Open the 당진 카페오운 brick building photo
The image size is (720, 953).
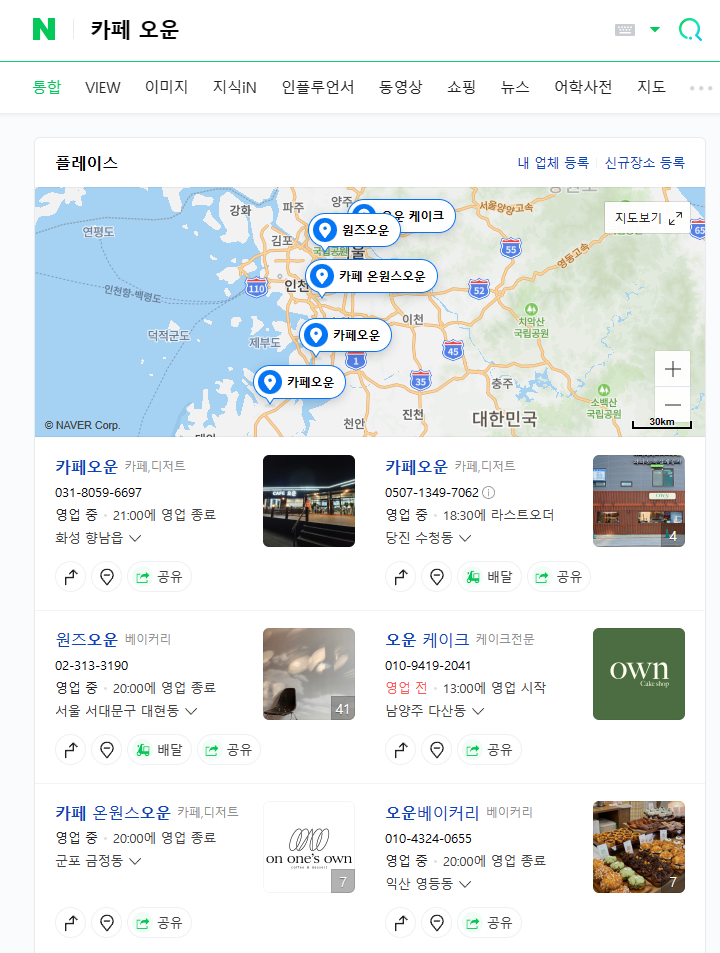(639, 501)
